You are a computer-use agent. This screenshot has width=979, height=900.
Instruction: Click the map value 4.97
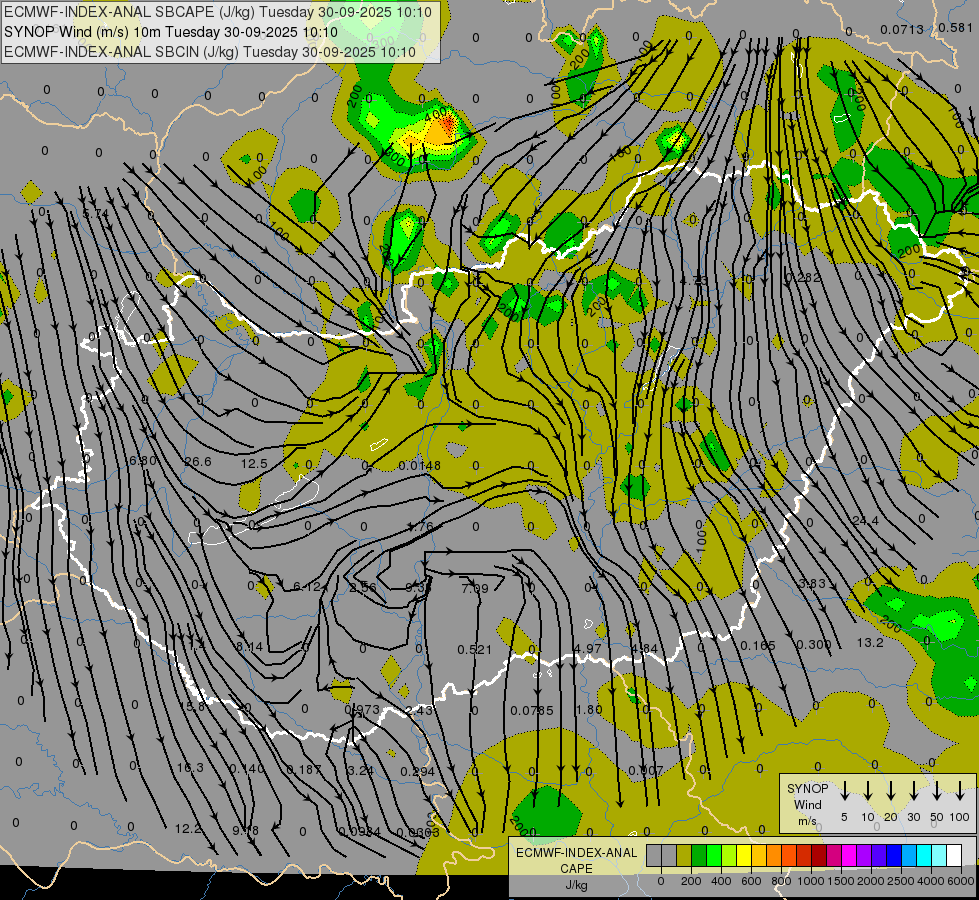588,648
